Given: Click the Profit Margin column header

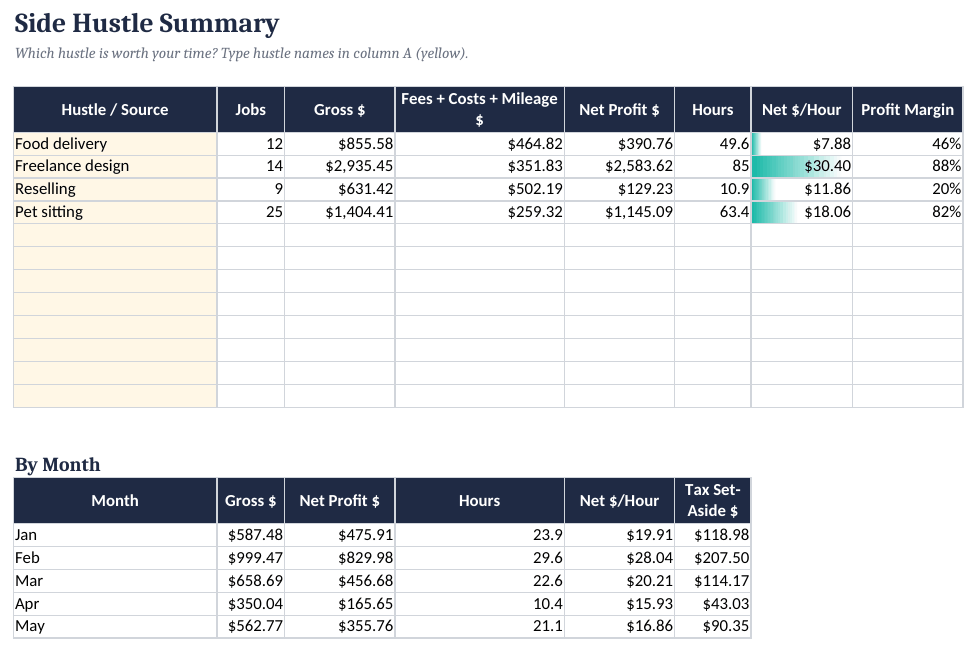Looking at the screenshot, I should [908, 110].
